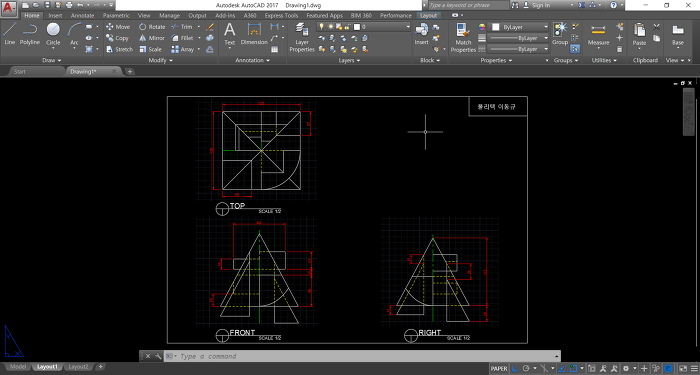Insert a table from Annotation panel

tap(275, 50)
